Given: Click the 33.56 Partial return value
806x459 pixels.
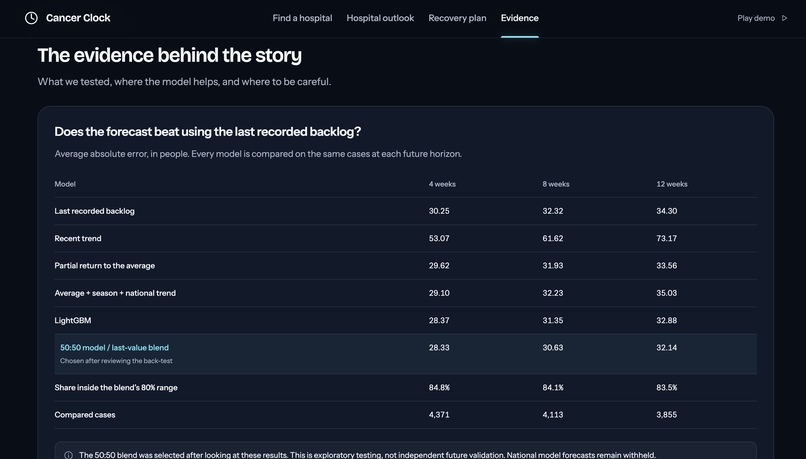Looking at the screenshot, I should click(667, 266).
